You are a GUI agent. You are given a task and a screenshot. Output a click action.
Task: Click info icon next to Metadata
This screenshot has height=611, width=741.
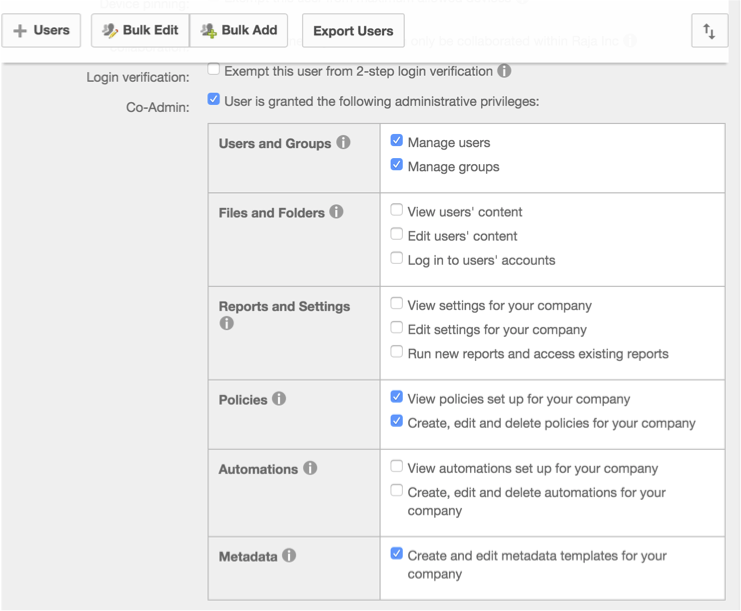coord(289,556)
